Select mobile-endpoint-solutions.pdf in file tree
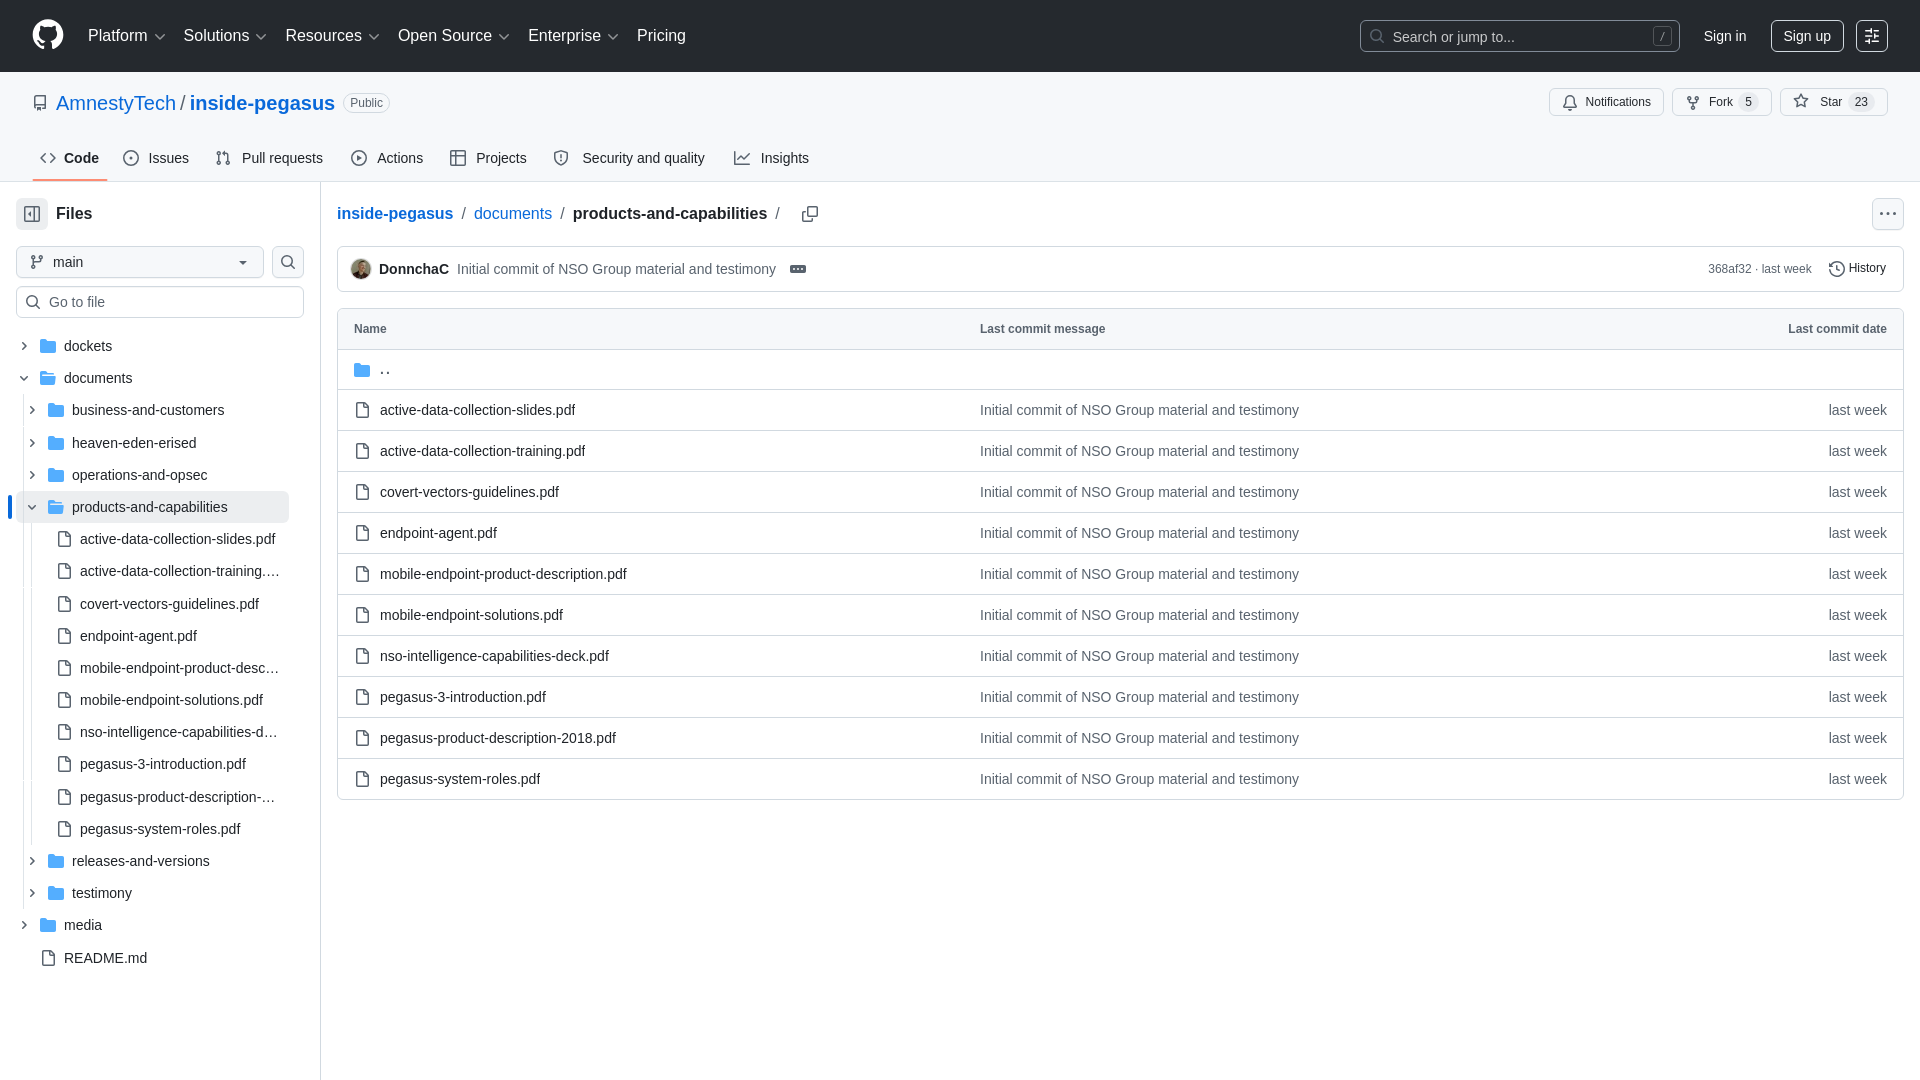The image size is (1920, 1080). [x=171, y=700]
